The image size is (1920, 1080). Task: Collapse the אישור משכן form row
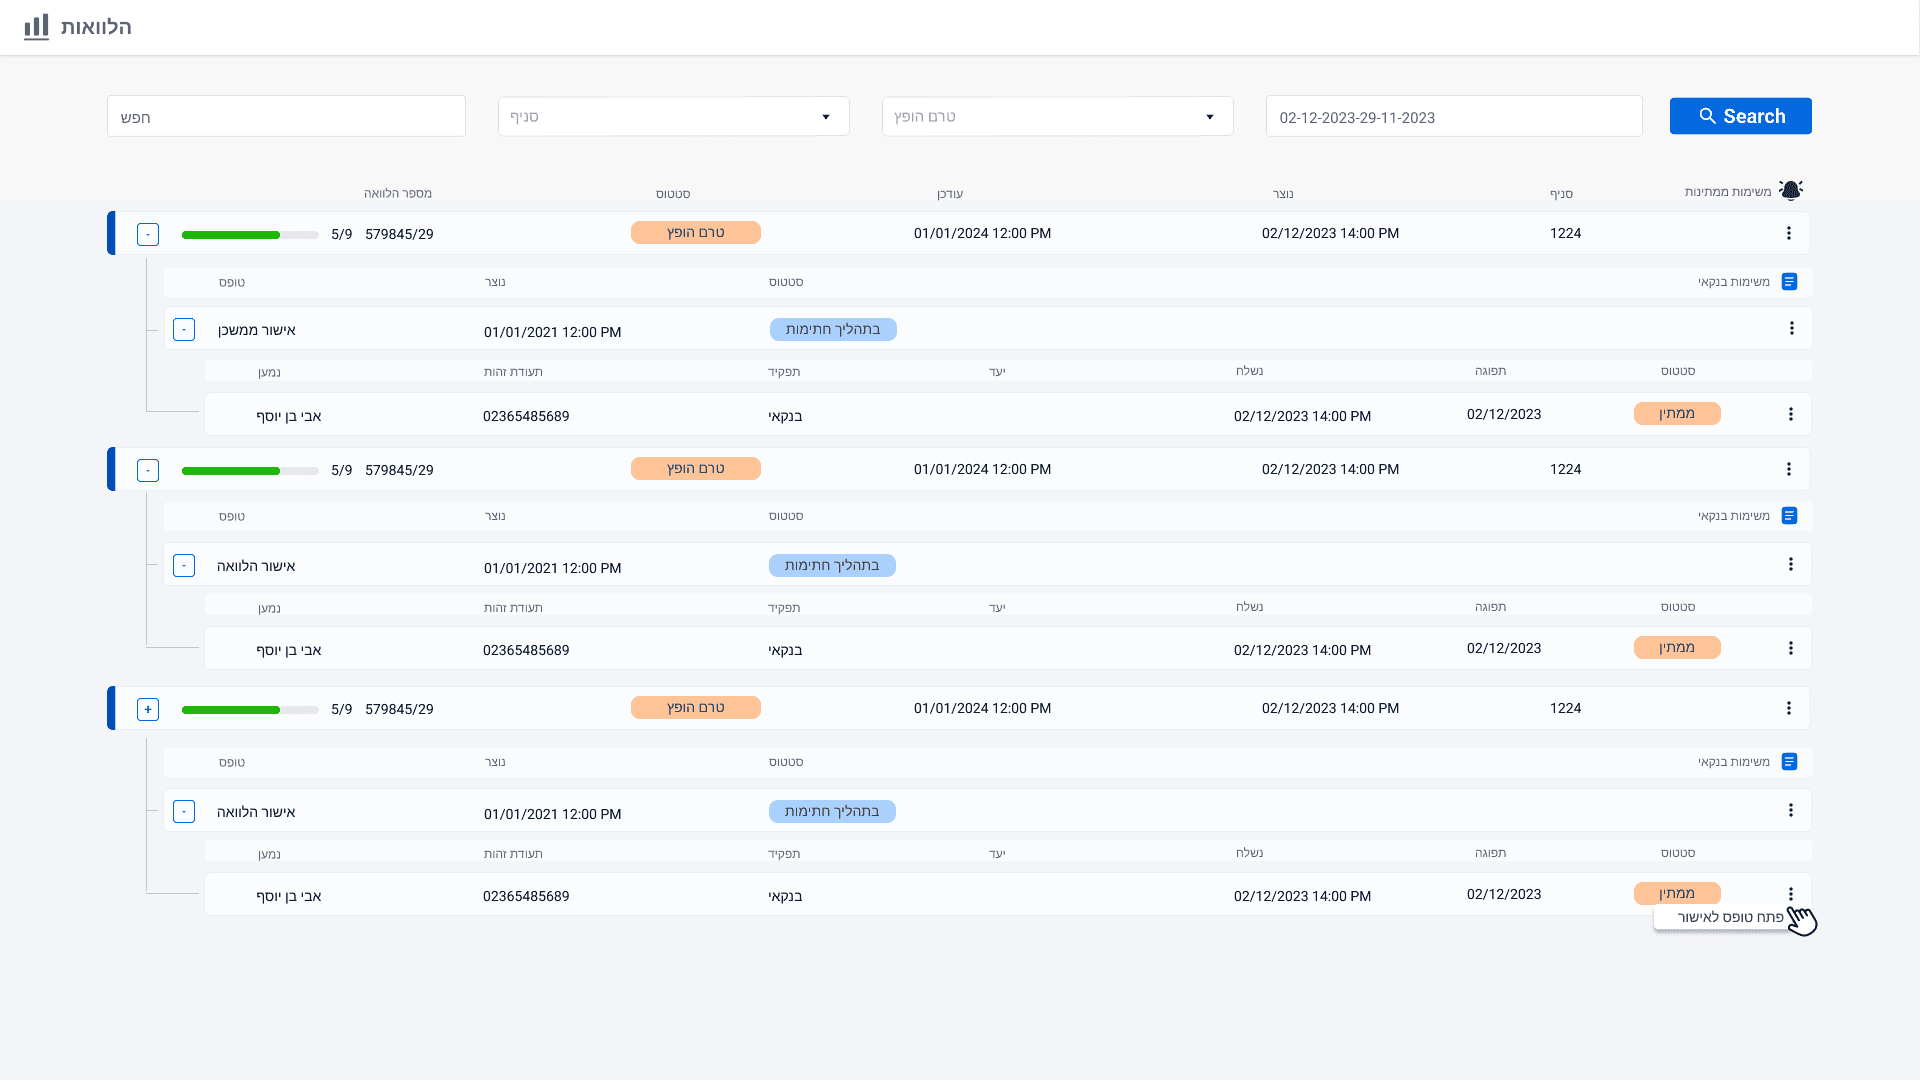(x=184, y=330)
